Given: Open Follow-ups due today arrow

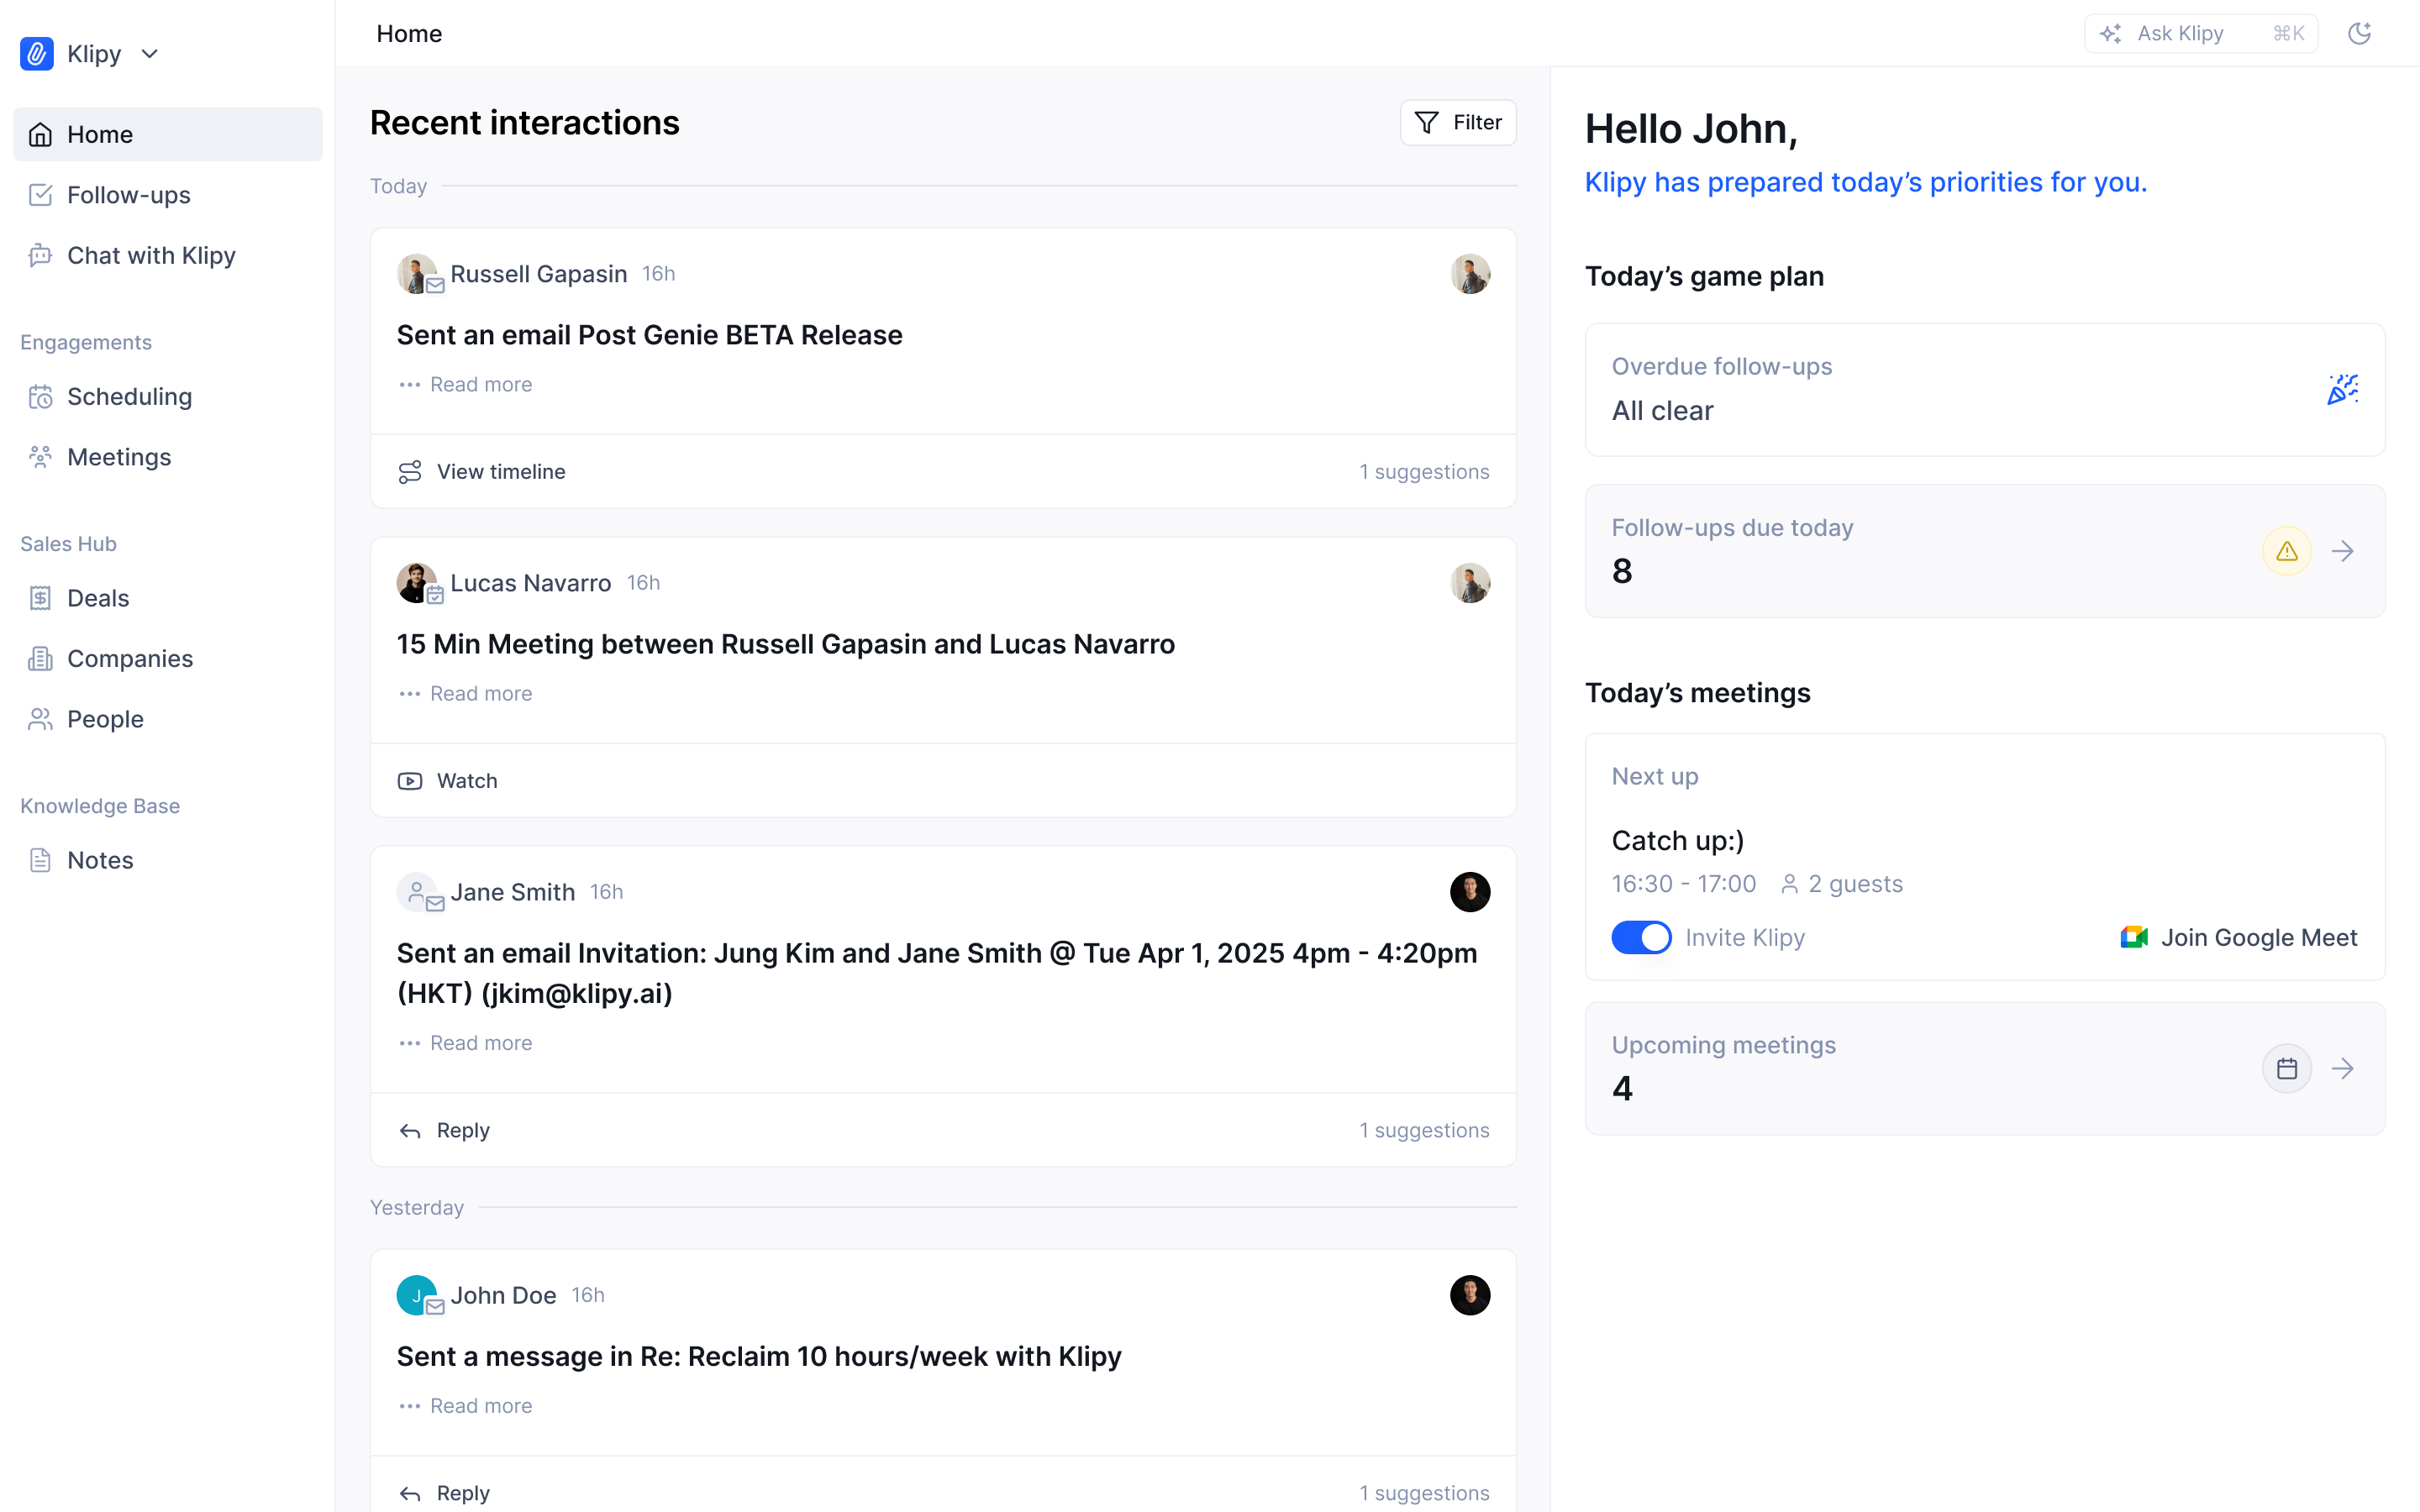Looking at the screenshot, I should click(2342, 551).
